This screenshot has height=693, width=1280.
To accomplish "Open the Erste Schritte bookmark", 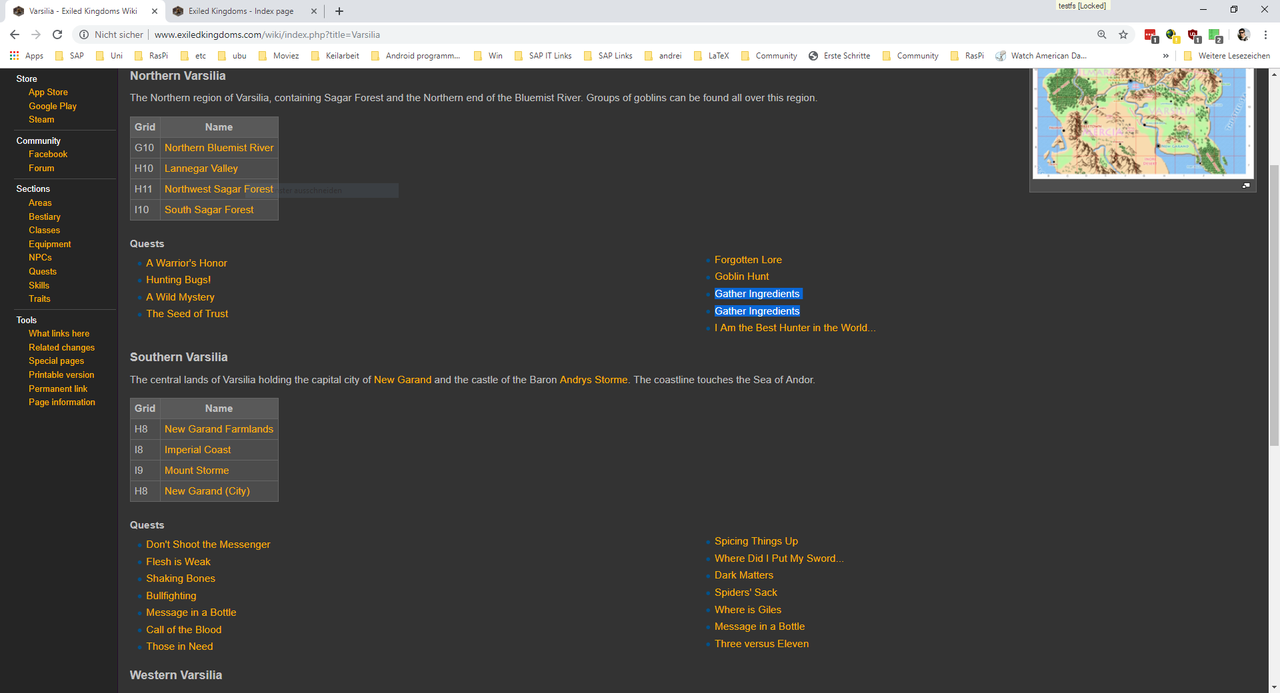I will [x=839, y=56].
